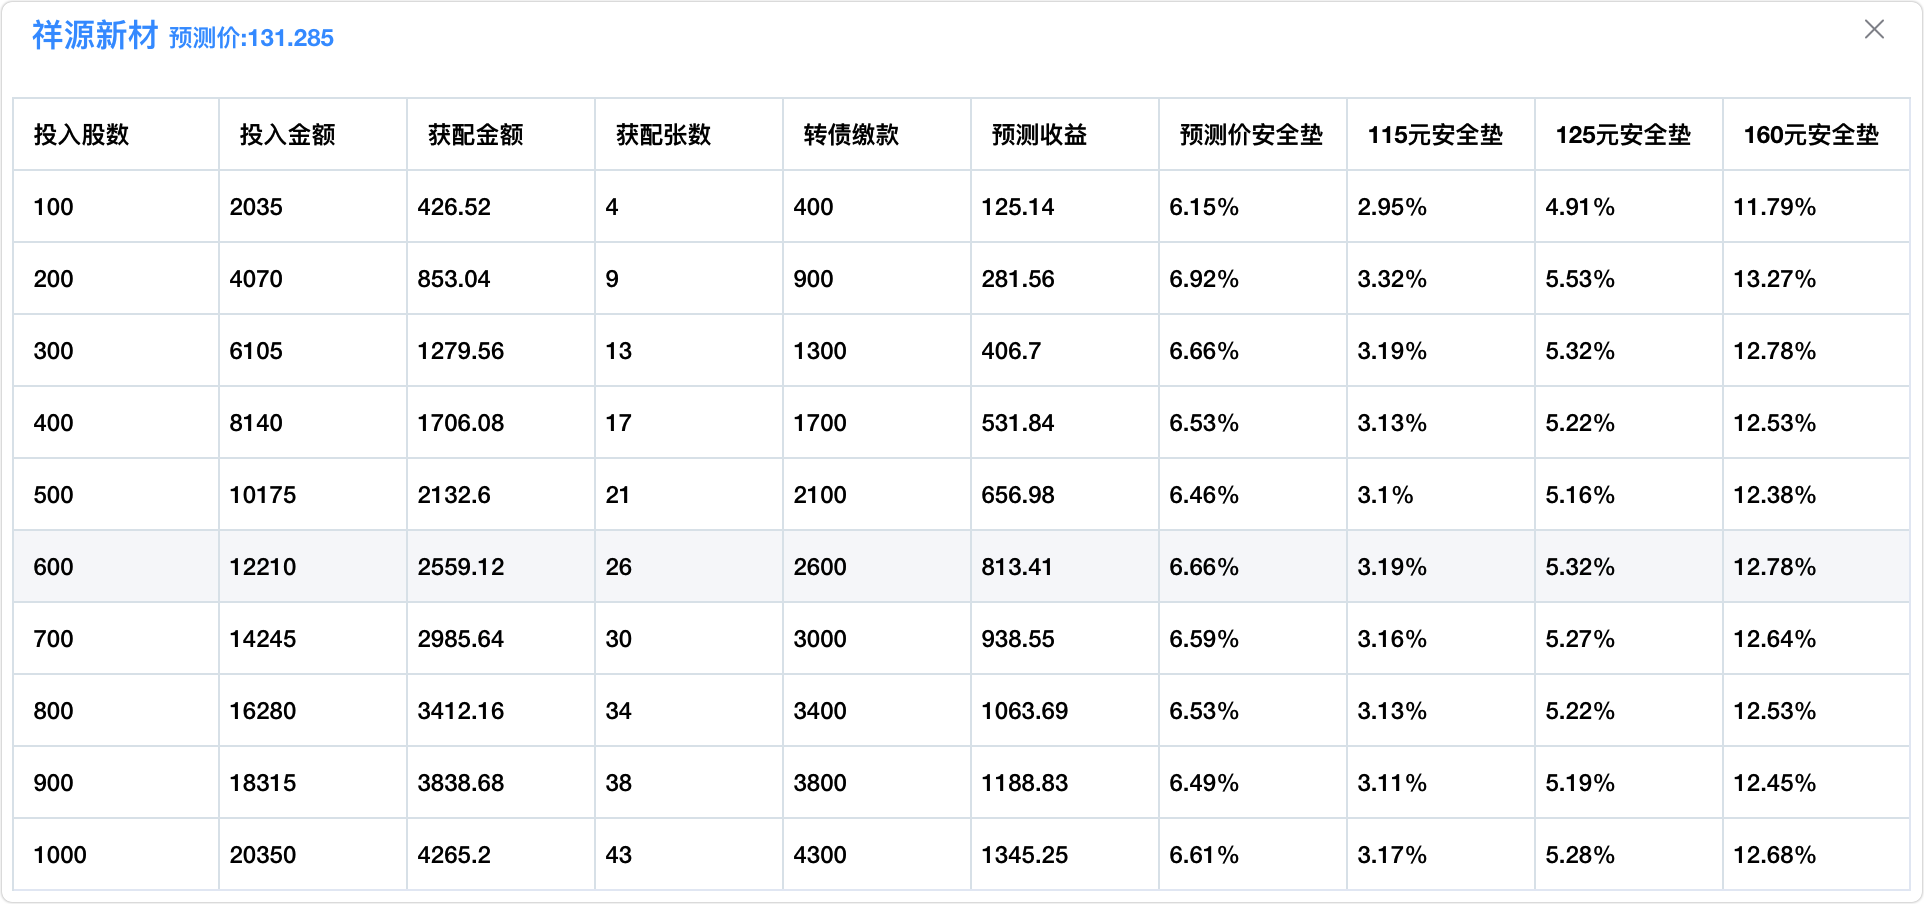Viewport: 1924px width, 904px height.
Task: Click the 预测收益 column header
Action: point(1040,135)
